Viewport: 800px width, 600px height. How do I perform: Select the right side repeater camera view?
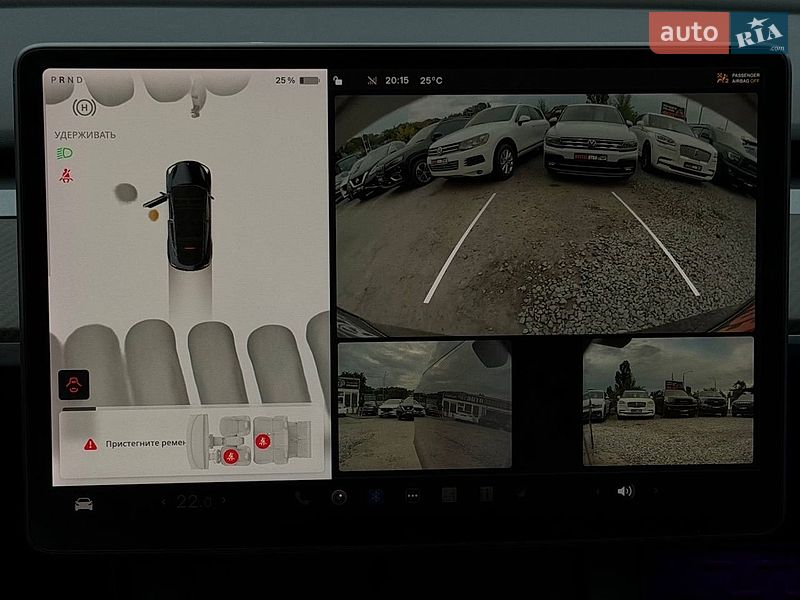[668, 401]
